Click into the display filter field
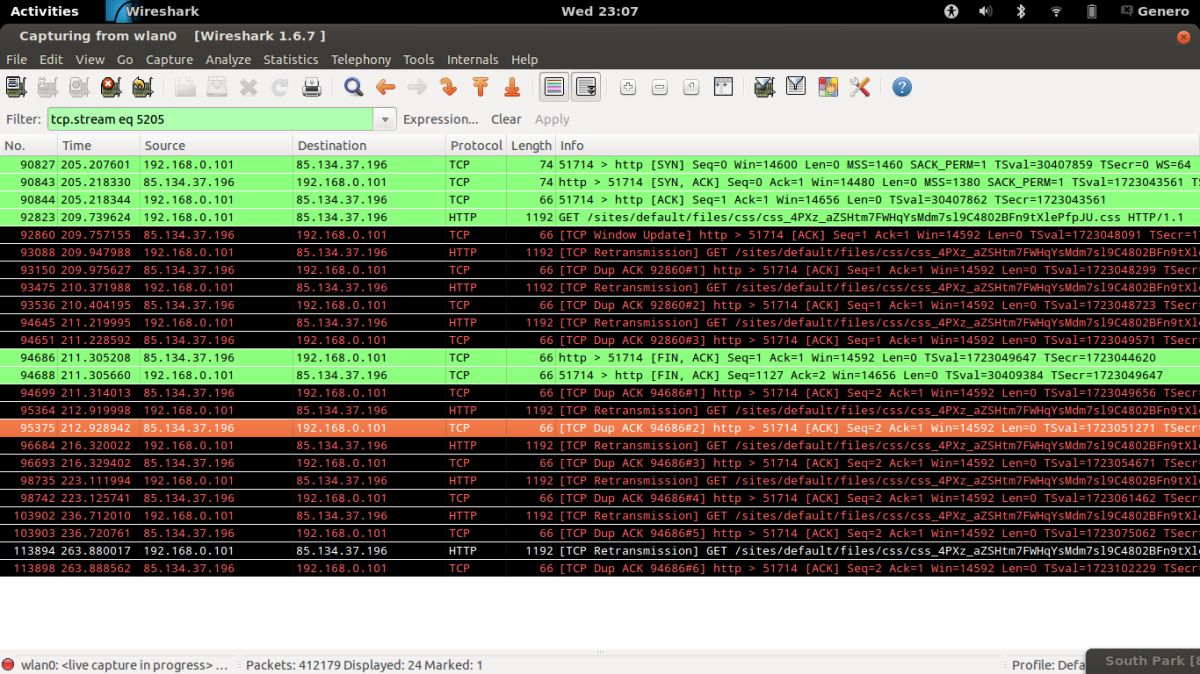Viewport: 1200px width, 674px height. 211,119
